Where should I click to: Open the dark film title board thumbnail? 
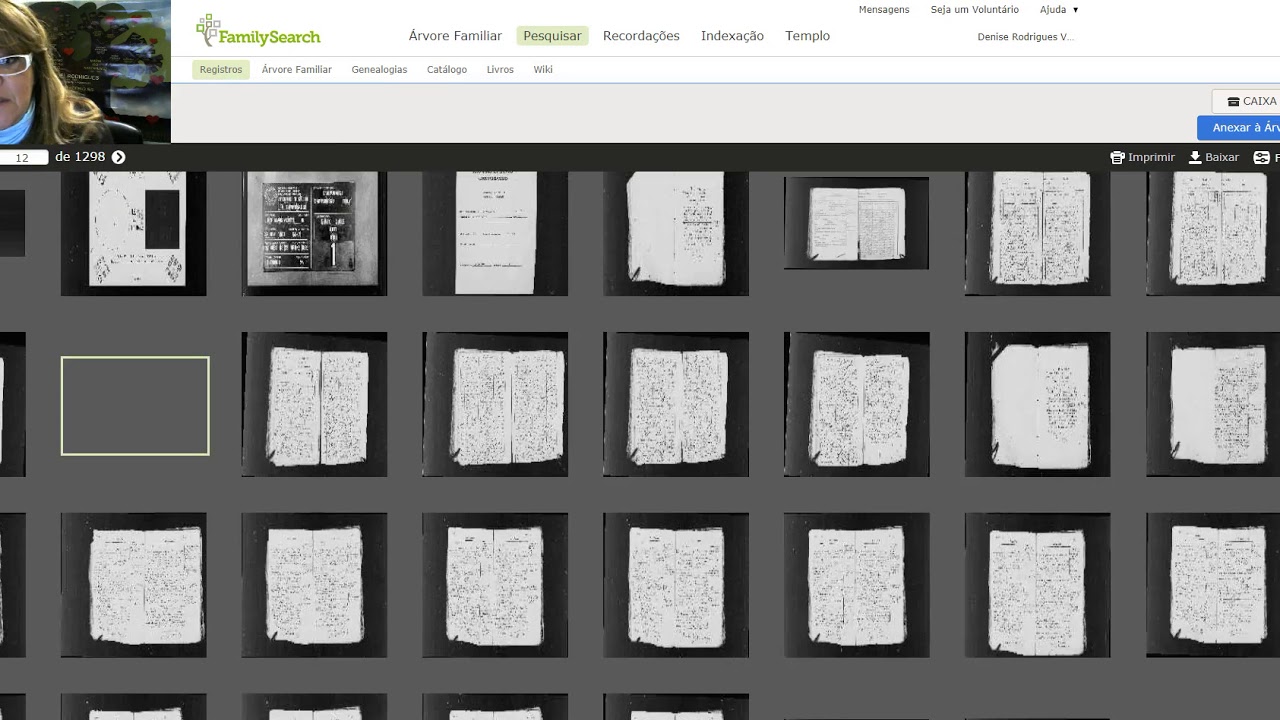point(314,233)
